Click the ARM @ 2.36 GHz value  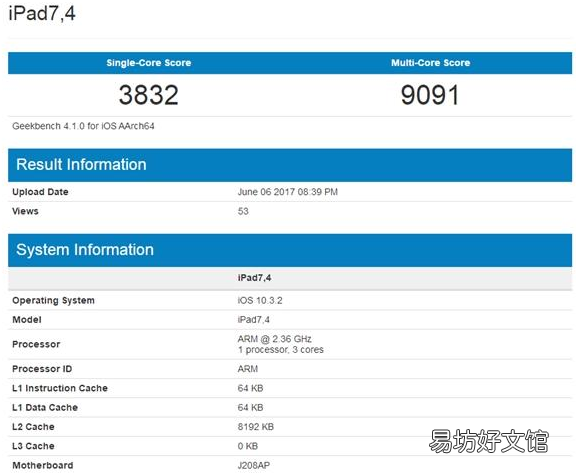pos(274,339)
